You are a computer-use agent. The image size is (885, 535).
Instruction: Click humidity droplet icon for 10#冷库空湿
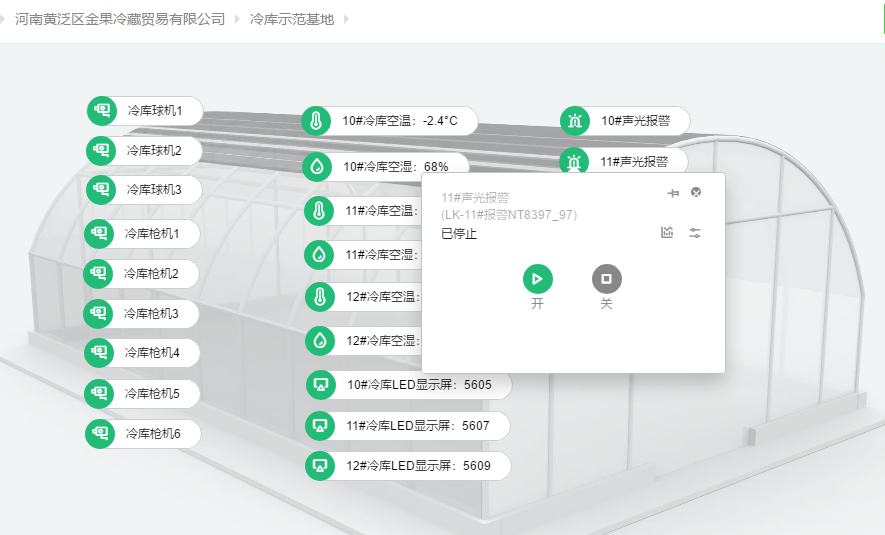point(317,167)
